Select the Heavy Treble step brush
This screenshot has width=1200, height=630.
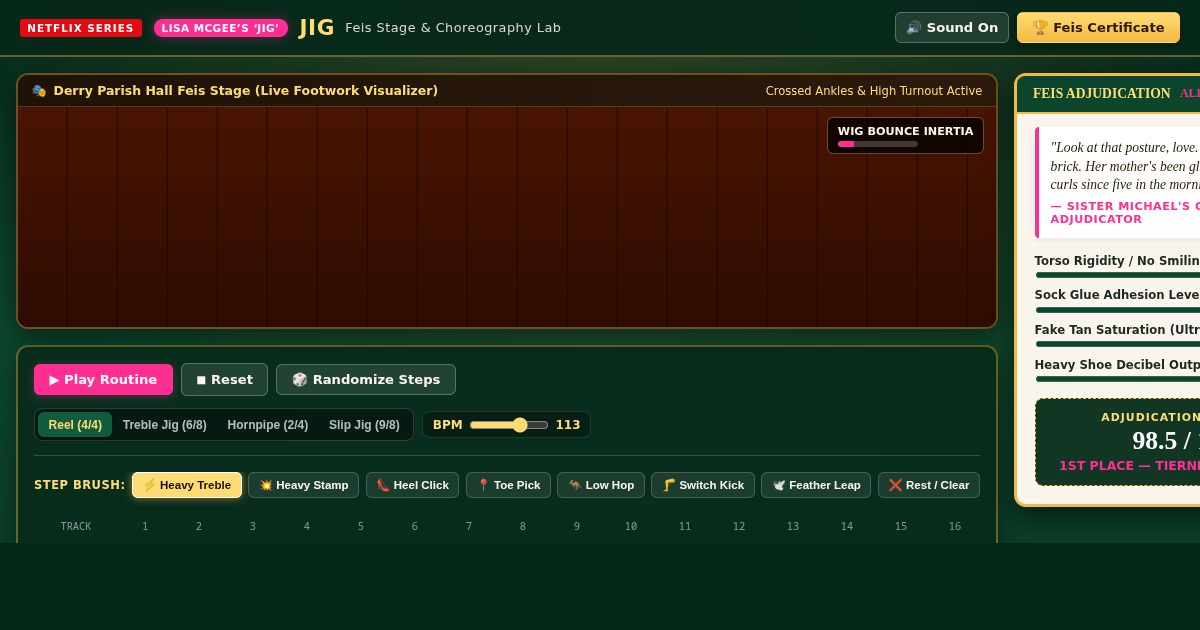(x=187, y=485)
